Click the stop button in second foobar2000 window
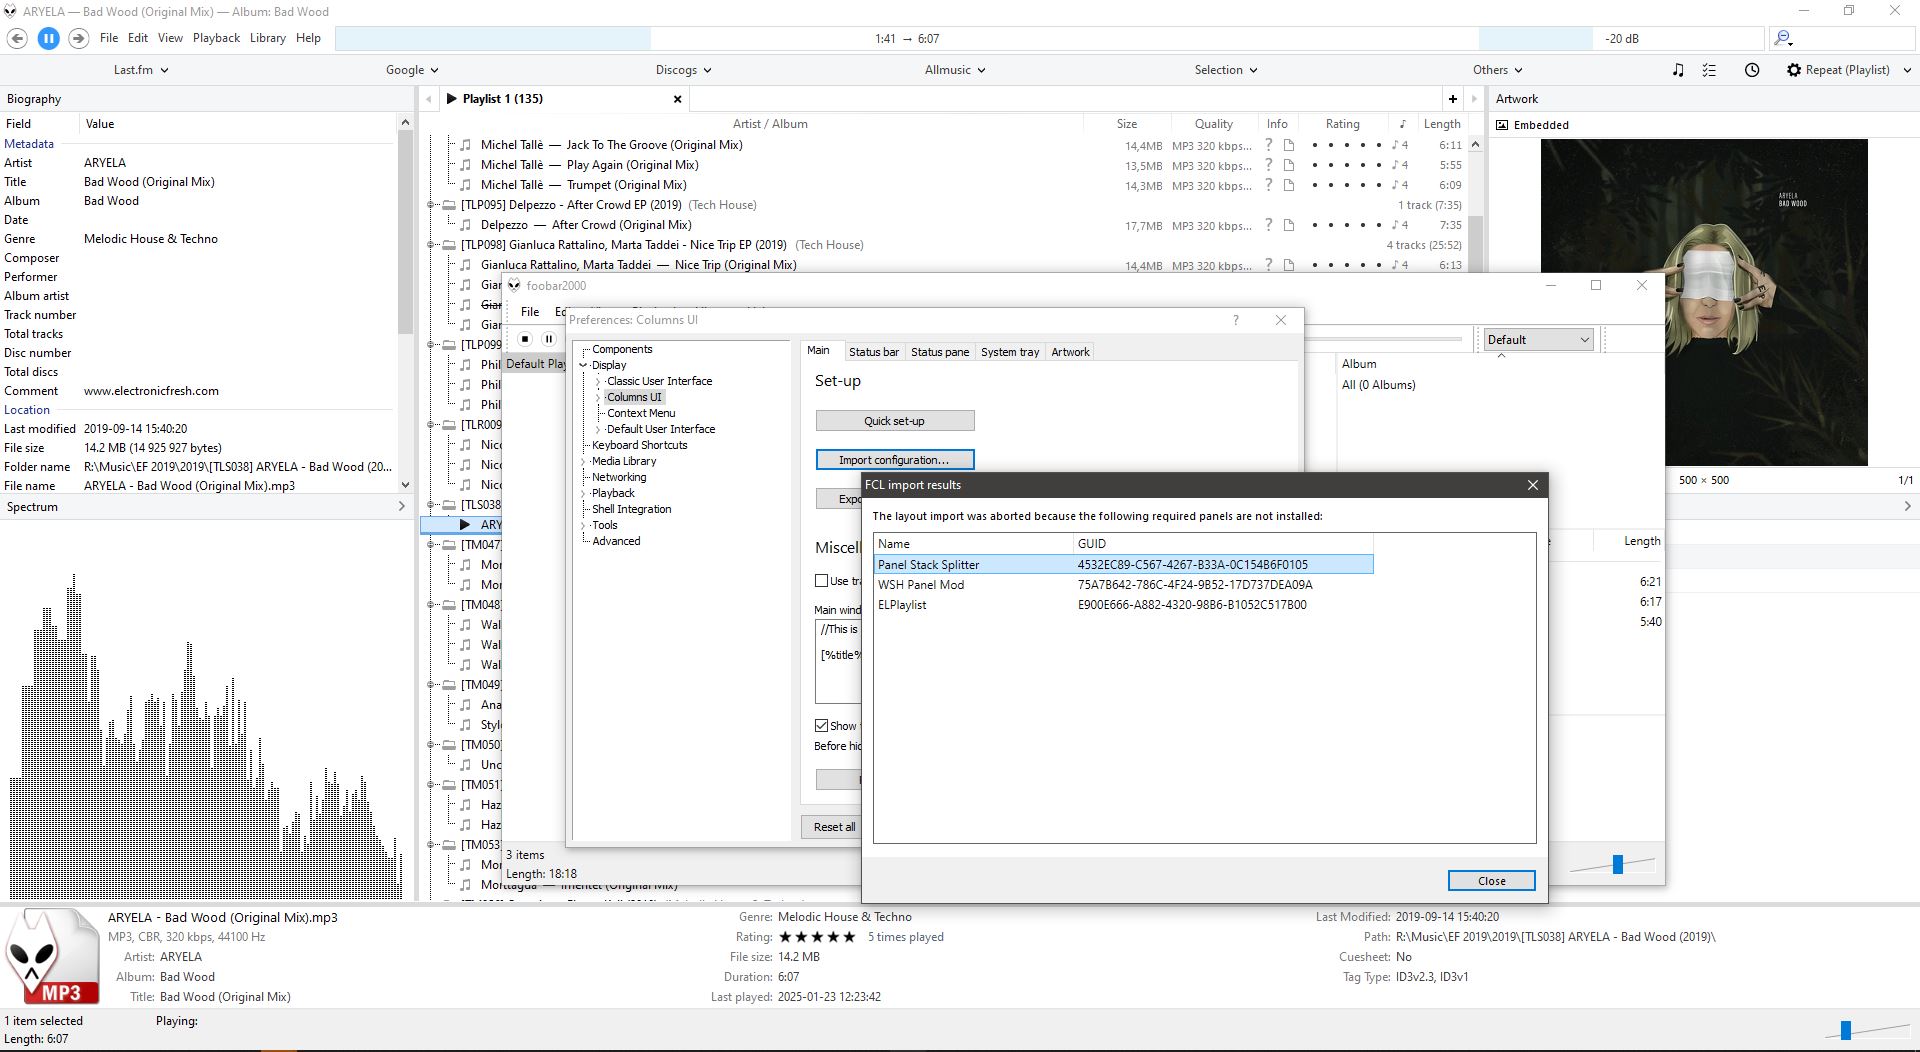This screenshot has height=1052, width=1920. pos(525,339)
